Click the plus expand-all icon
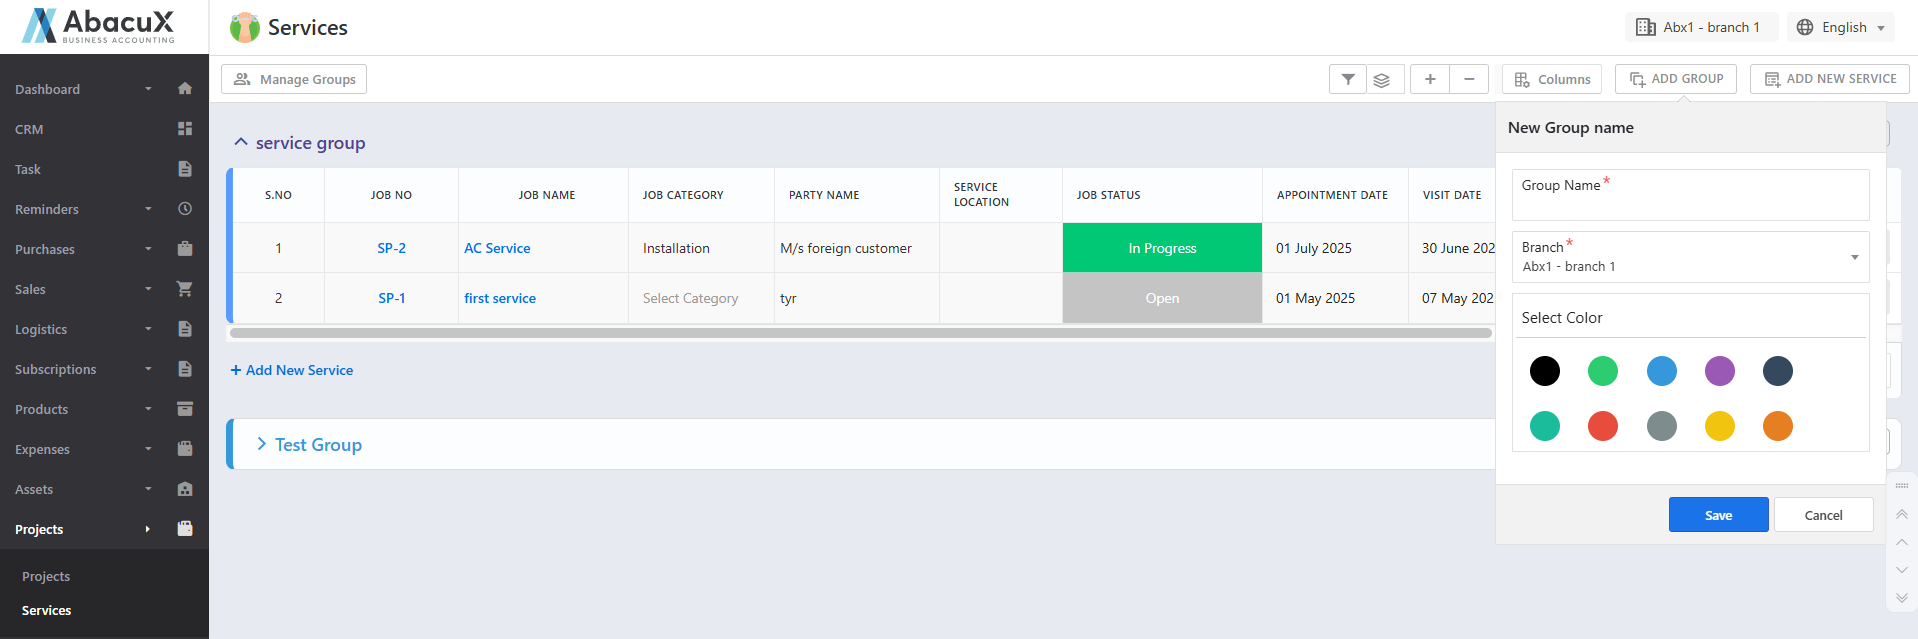The image size is (1918, 639). 1430,79
